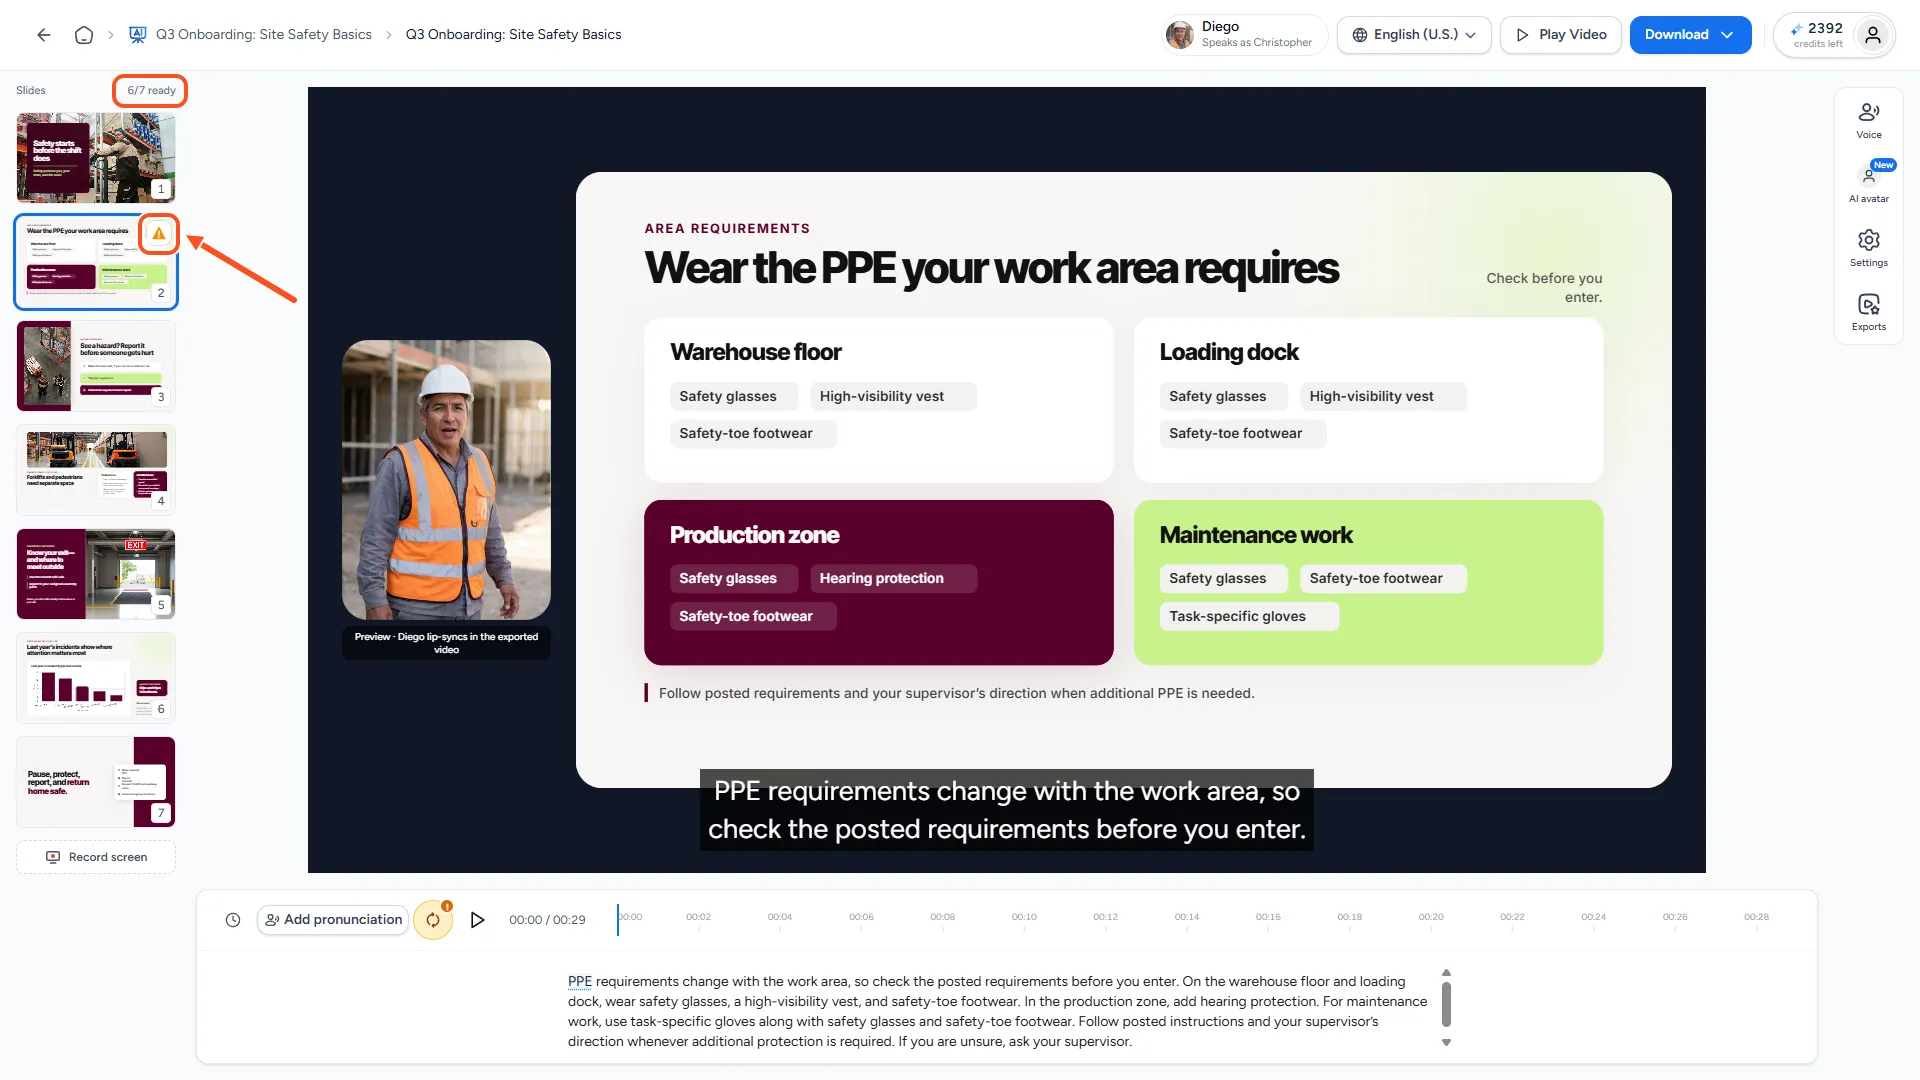Play the slide audio preview
Screen dimensions: 1920x1080
click(477, 920)
